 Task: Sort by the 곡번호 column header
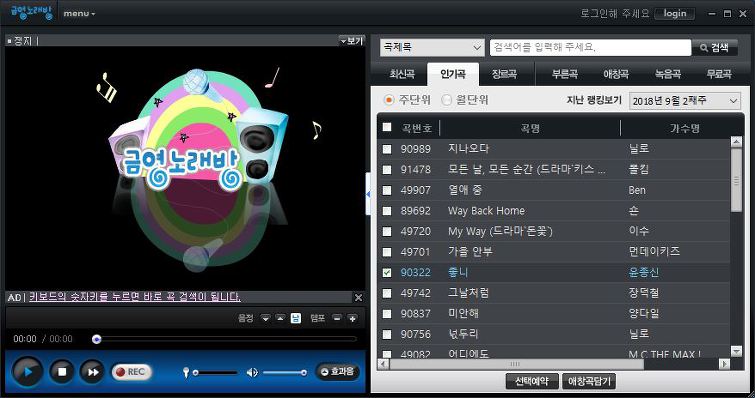pos(416,128)
